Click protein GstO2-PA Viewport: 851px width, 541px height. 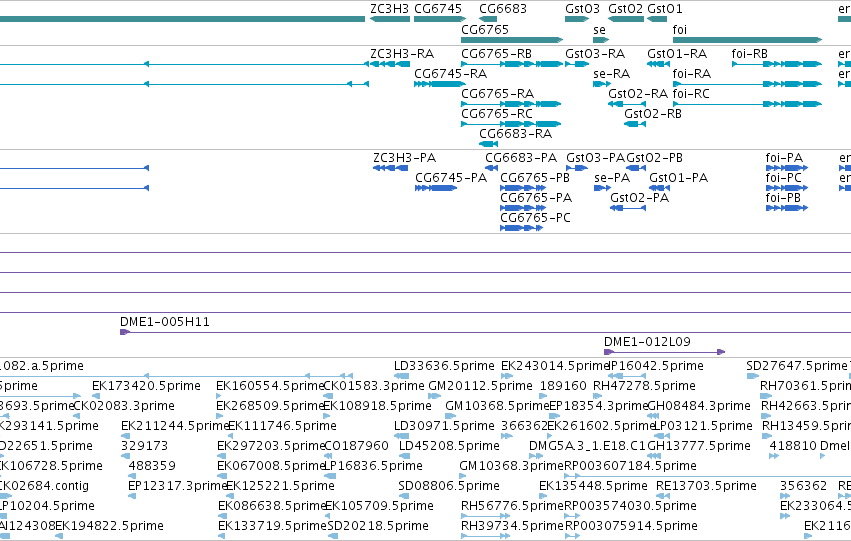(x=628, y=208)
